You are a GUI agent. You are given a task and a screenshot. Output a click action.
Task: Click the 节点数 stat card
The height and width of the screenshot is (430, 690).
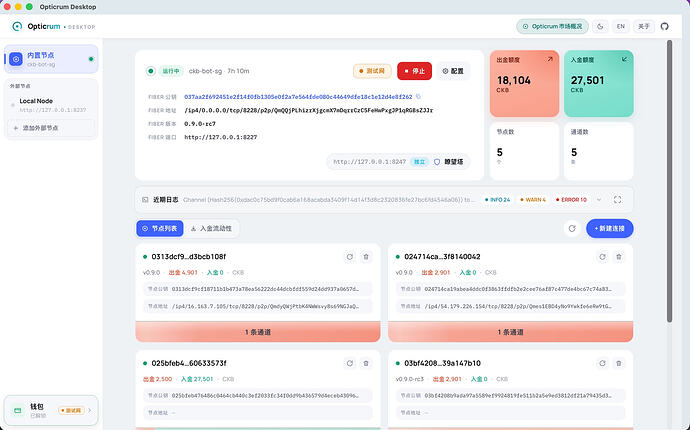click(524, 151)
